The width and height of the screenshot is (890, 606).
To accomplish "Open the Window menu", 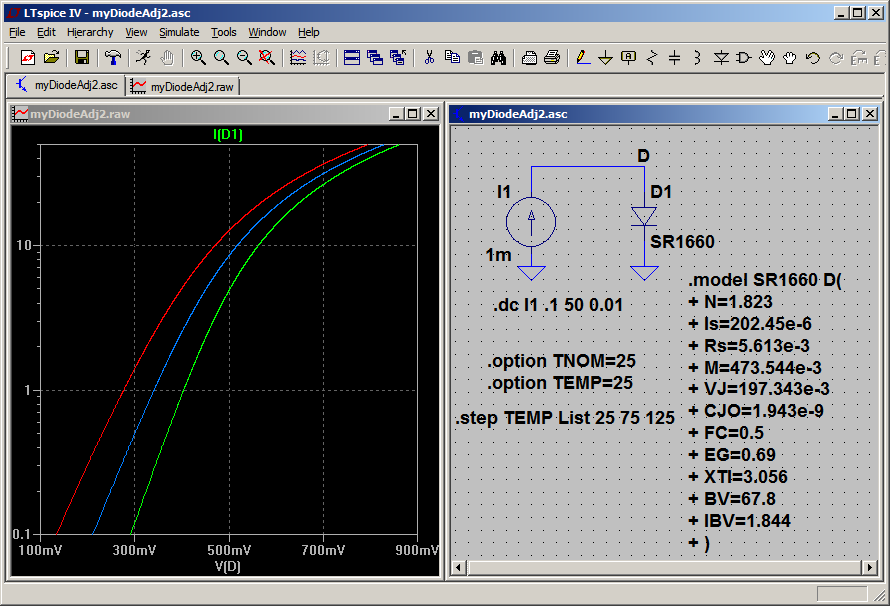I will coord(267,32).
